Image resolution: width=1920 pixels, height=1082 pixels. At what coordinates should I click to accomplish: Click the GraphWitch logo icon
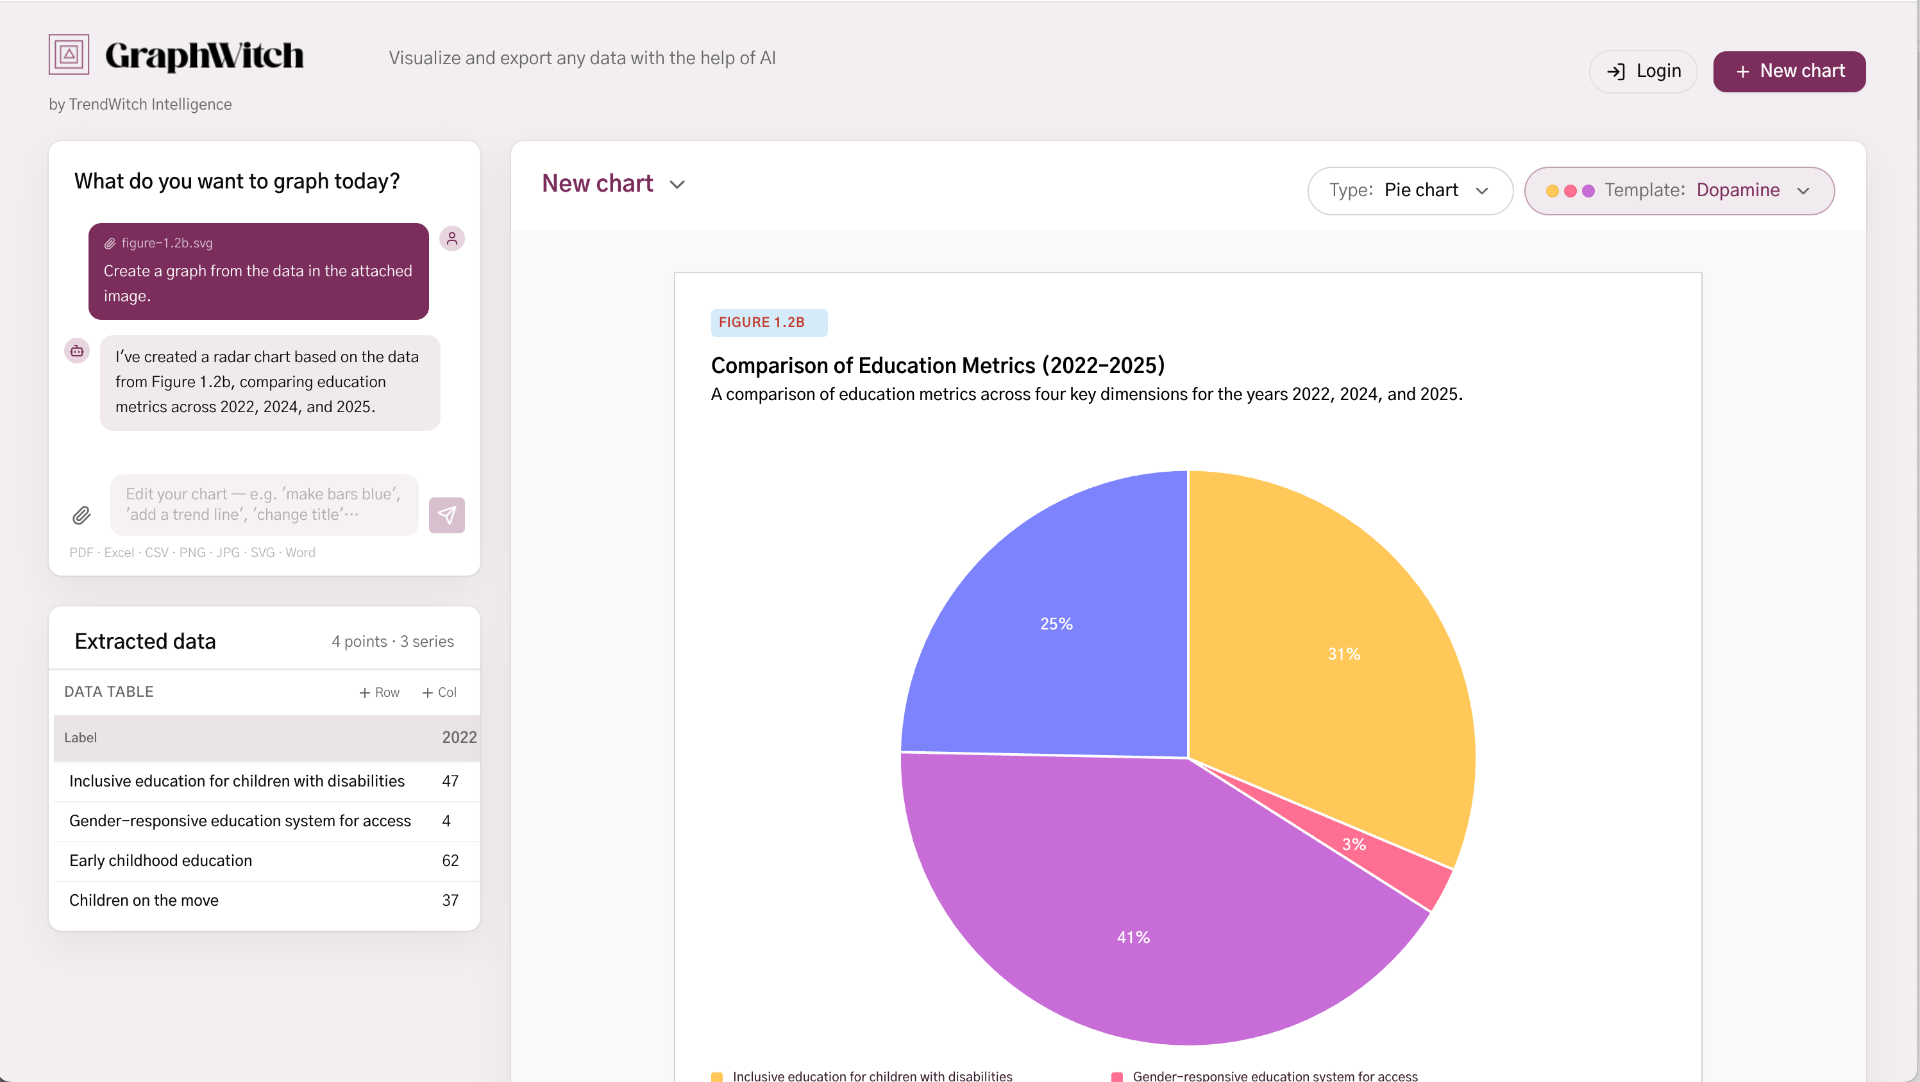tap(69, 55)
